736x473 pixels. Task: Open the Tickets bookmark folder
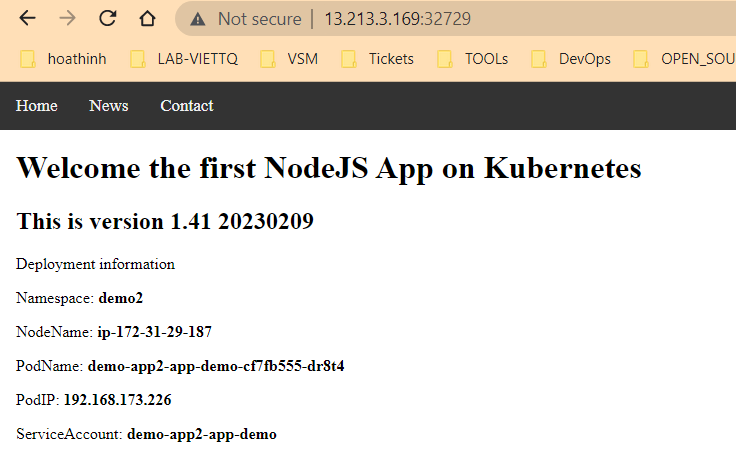tap(377, 59)
